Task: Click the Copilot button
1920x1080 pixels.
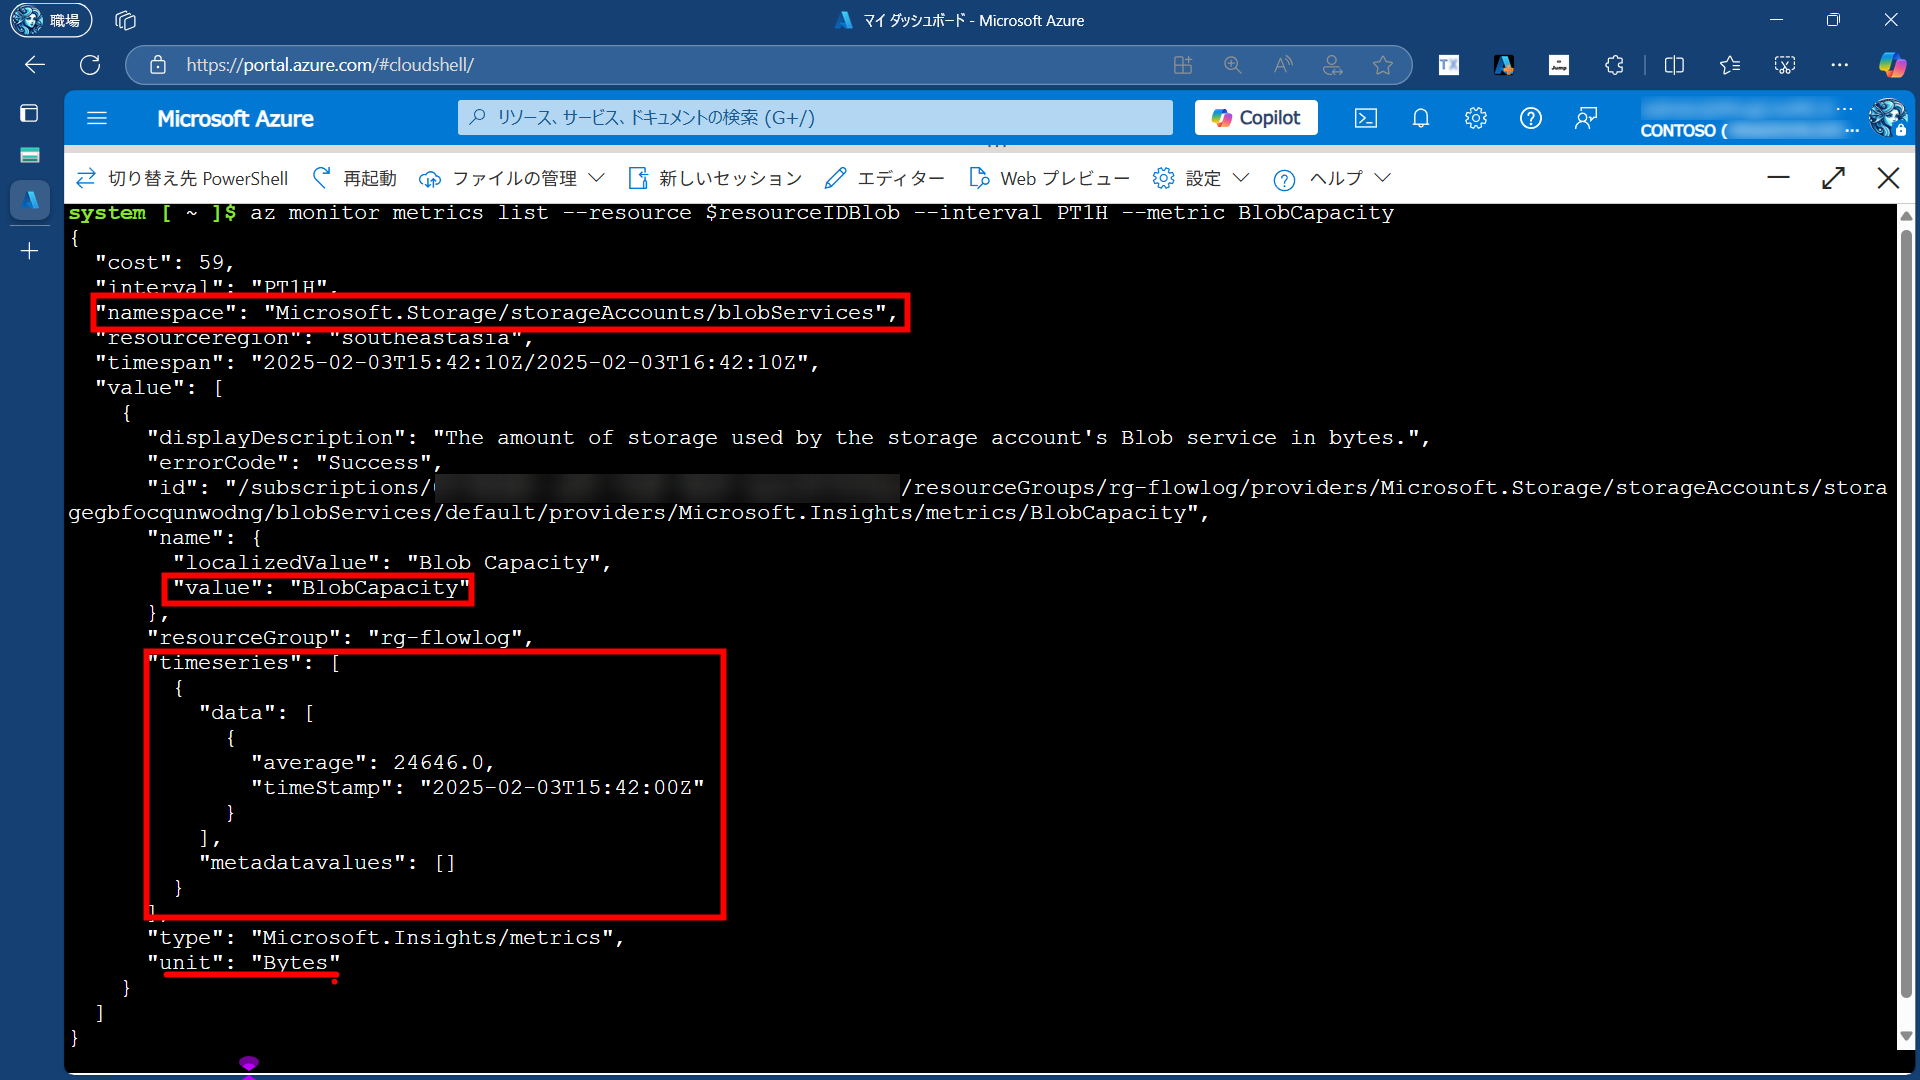Action: coord(1256,118)
